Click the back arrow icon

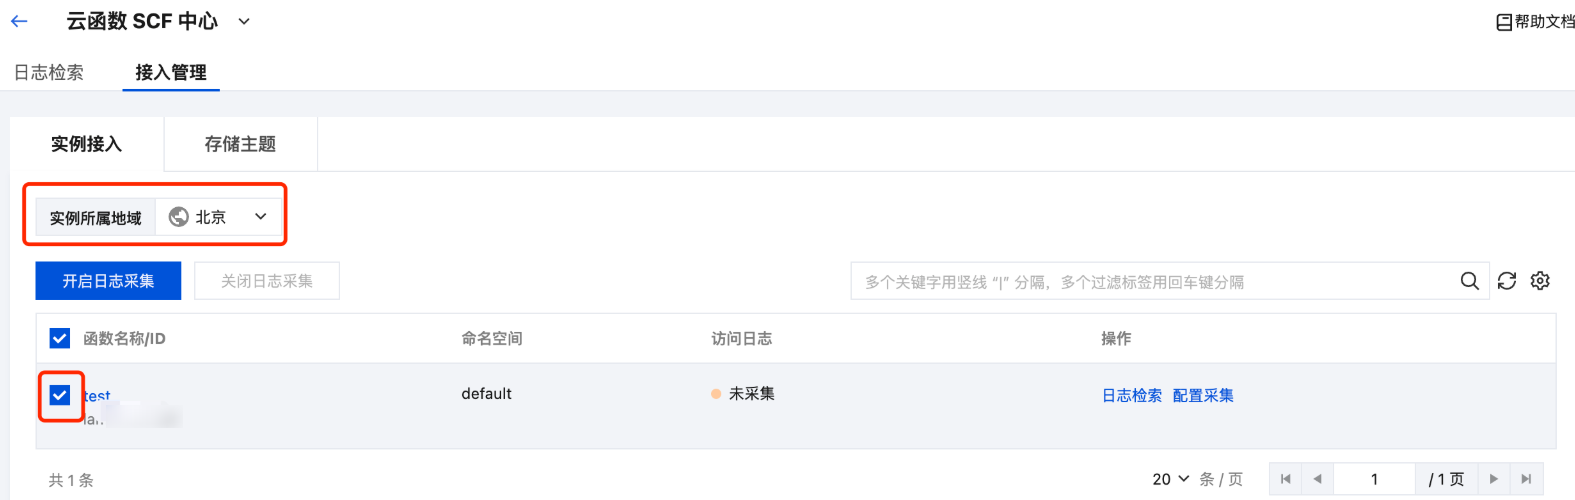(x=19, y=21)
